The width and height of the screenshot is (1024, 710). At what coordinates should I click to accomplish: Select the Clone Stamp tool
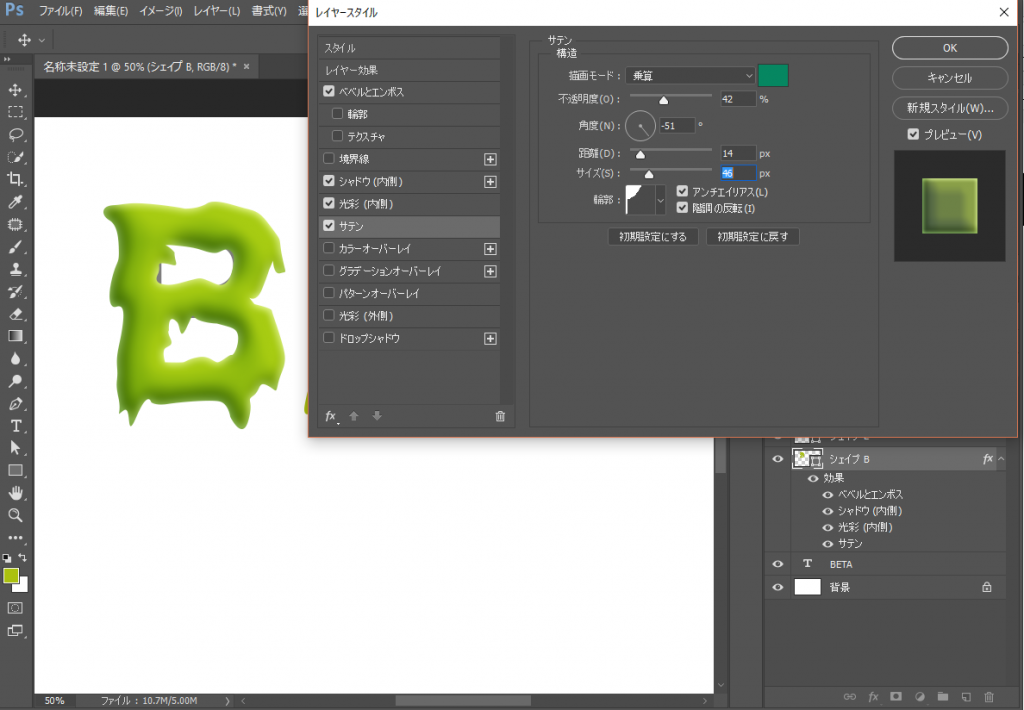click(x=16, y=269)
